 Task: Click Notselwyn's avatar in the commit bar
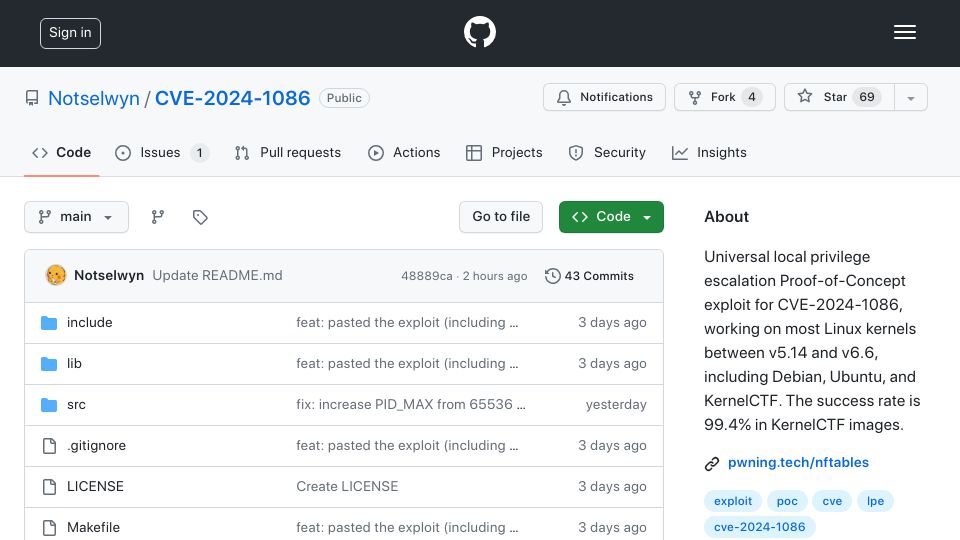[56, 276]
